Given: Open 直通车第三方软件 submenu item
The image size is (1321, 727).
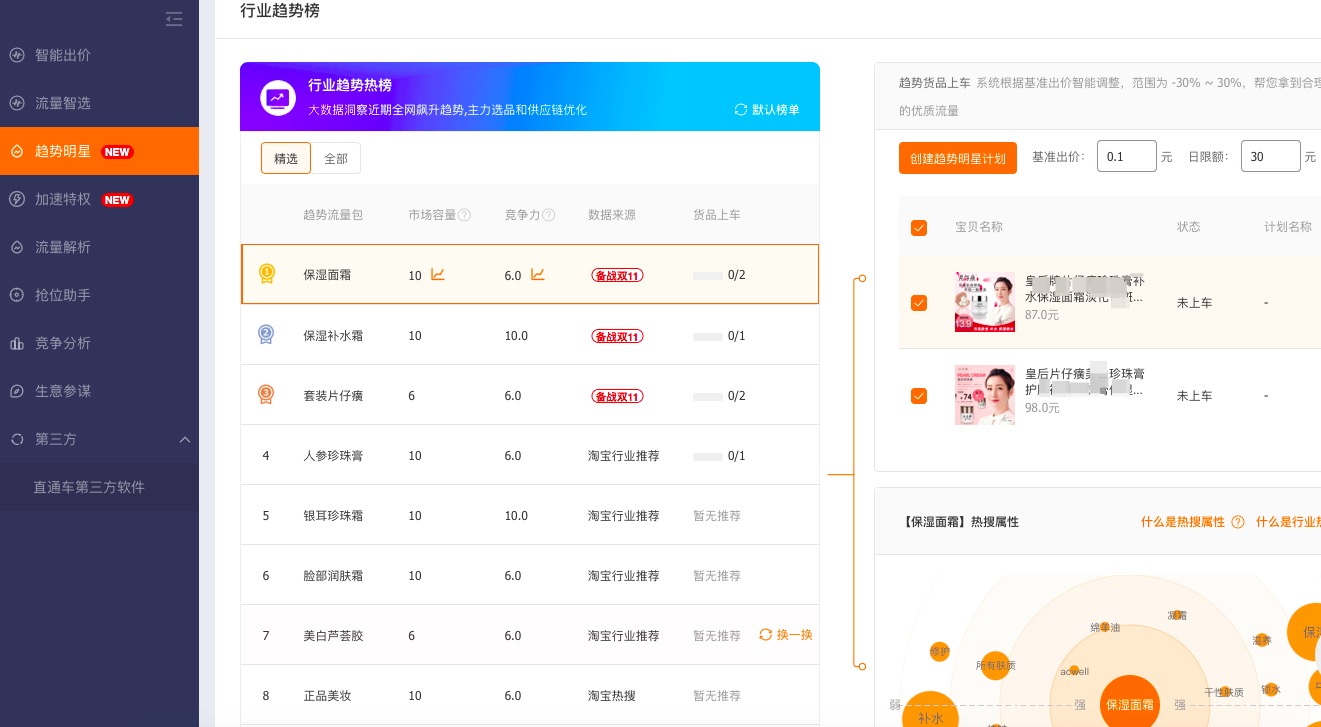Looking at the screenshot, I should coord(89,487).
